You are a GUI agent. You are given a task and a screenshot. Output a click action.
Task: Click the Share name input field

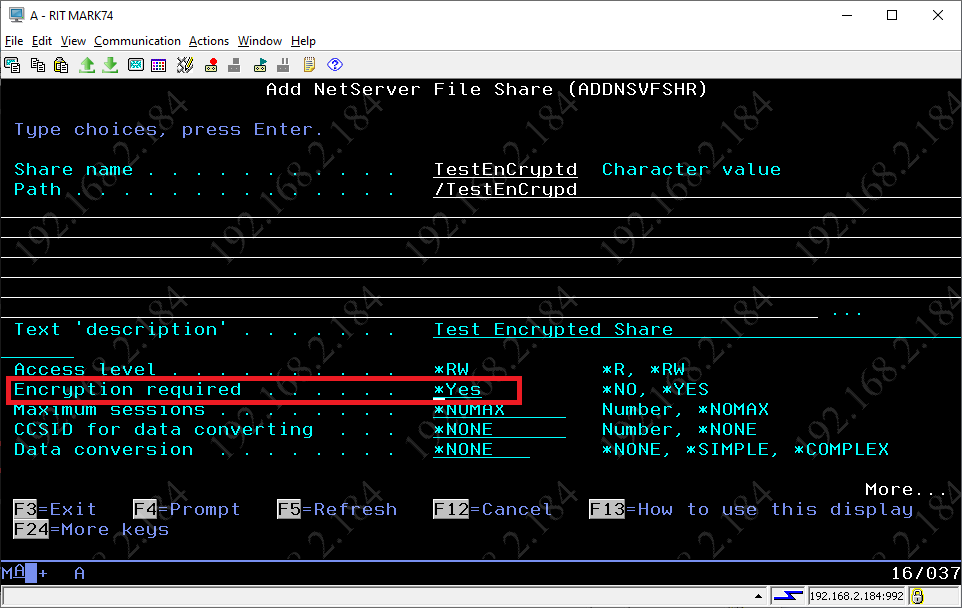[505, 170]
